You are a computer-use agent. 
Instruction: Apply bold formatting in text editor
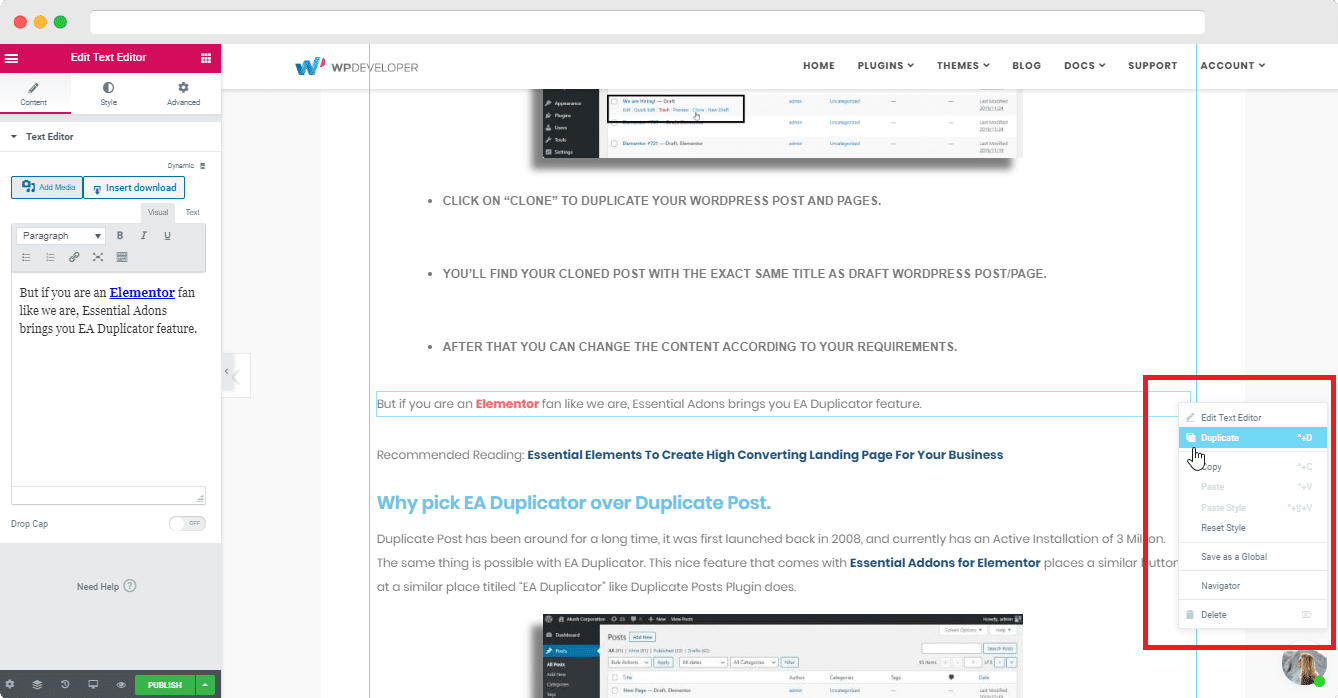tap(120, 236)
